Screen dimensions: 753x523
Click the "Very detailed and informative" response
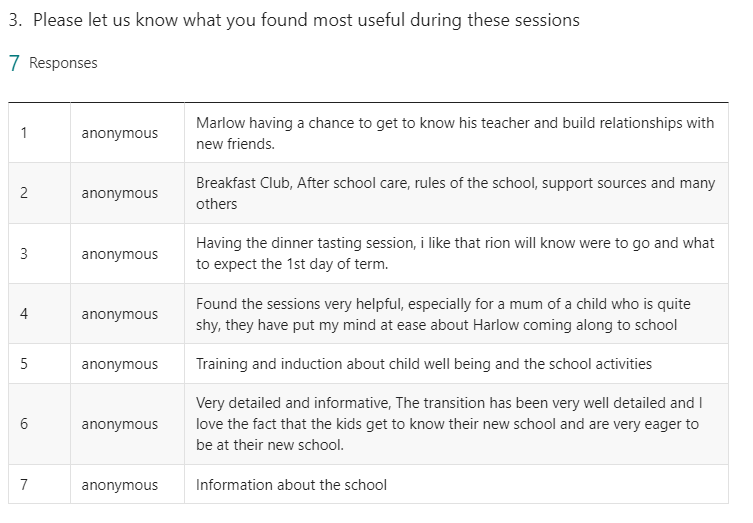(x=450, y=424)
